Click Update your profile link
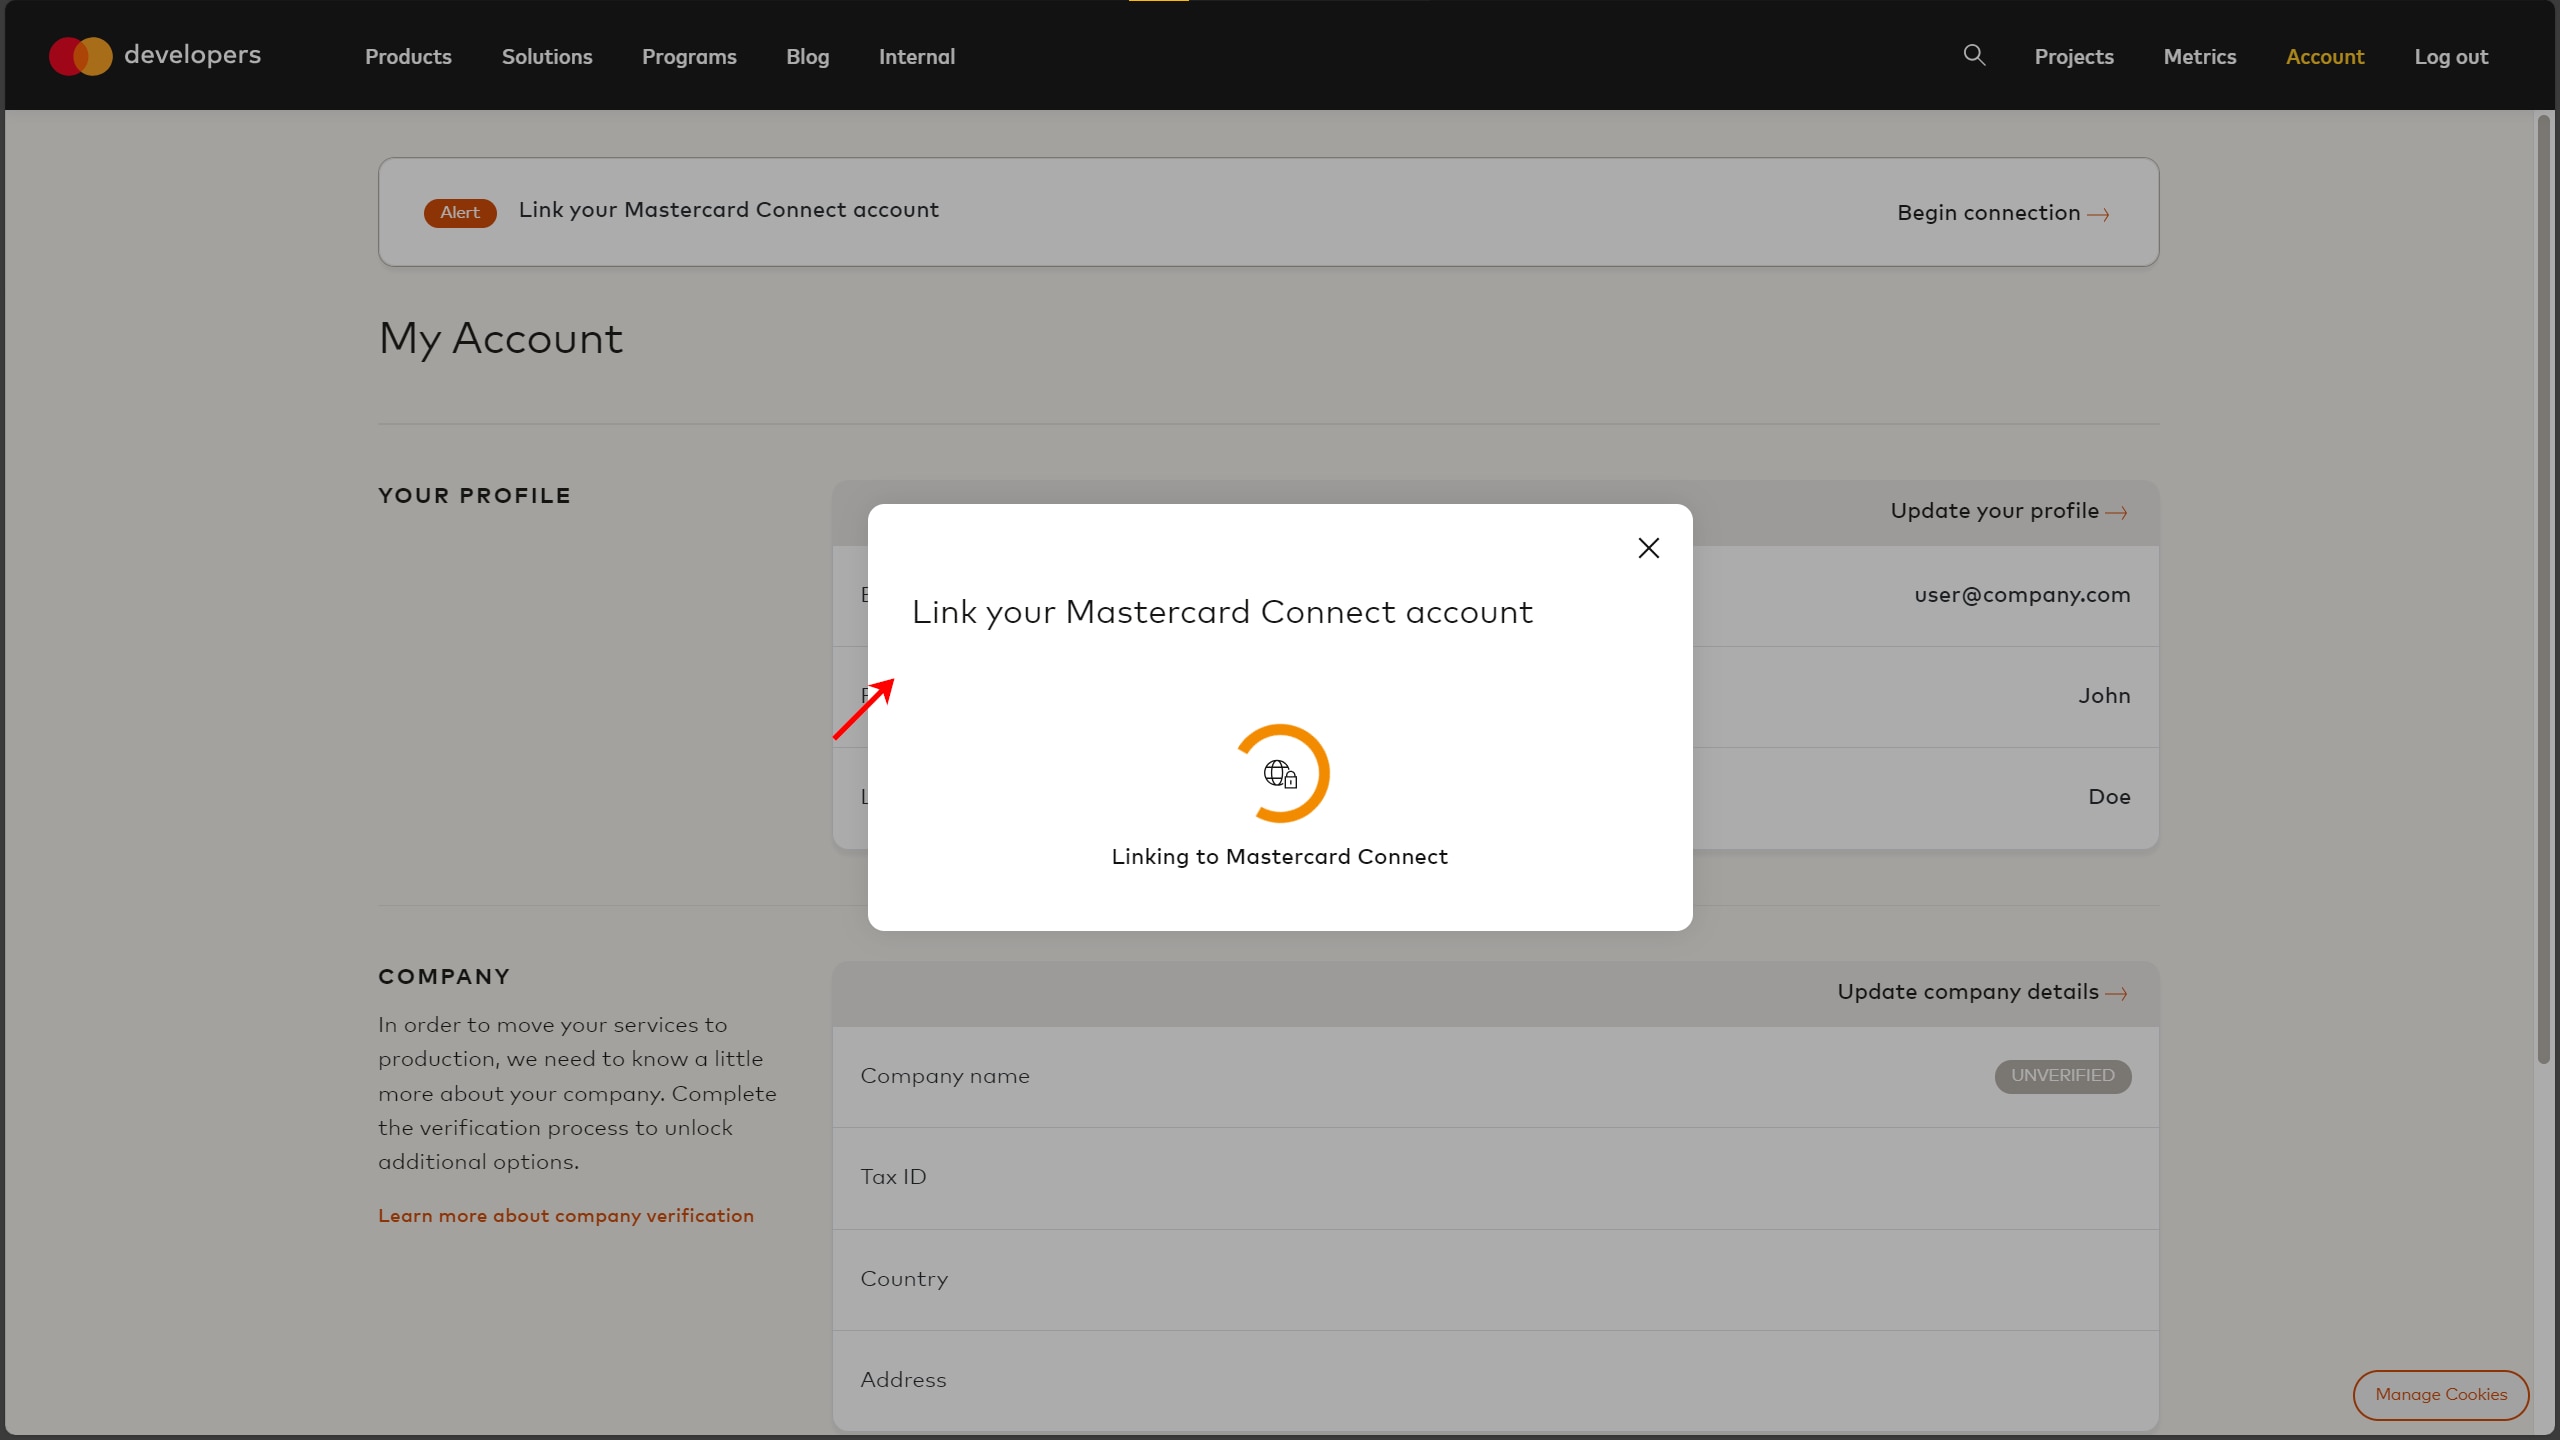The image size is (2560, 1440). [x=2008, y=511]
